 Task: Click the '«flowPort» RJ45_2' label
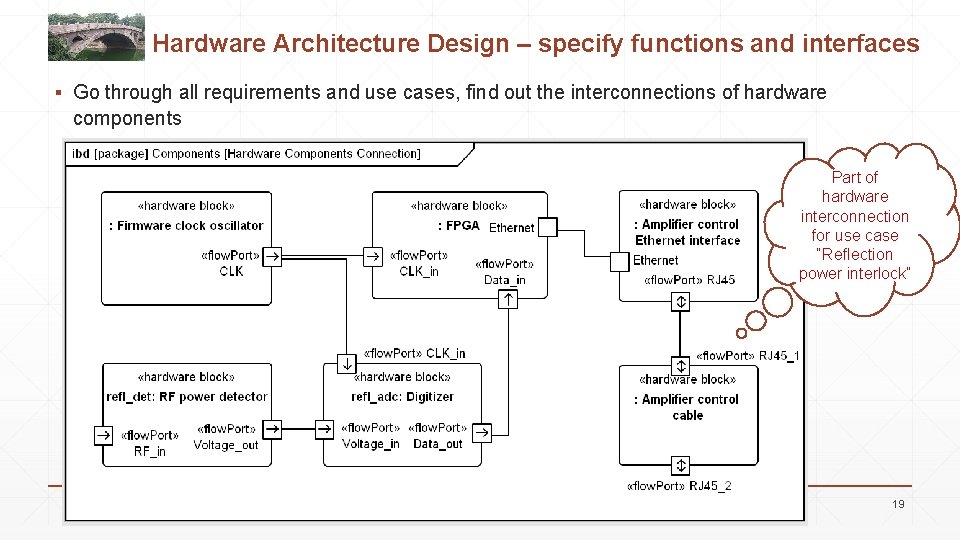click(x=679, y=486)
